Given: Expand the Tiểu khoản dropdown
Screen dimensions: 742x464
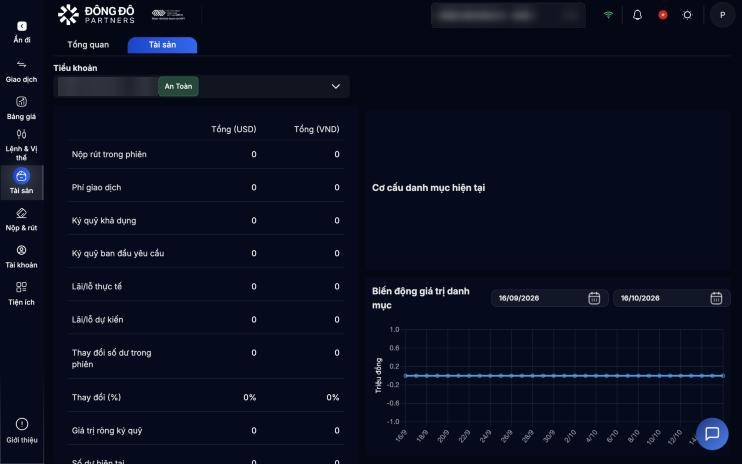Looking at the screenshot, I should click(x=202, y=87).
